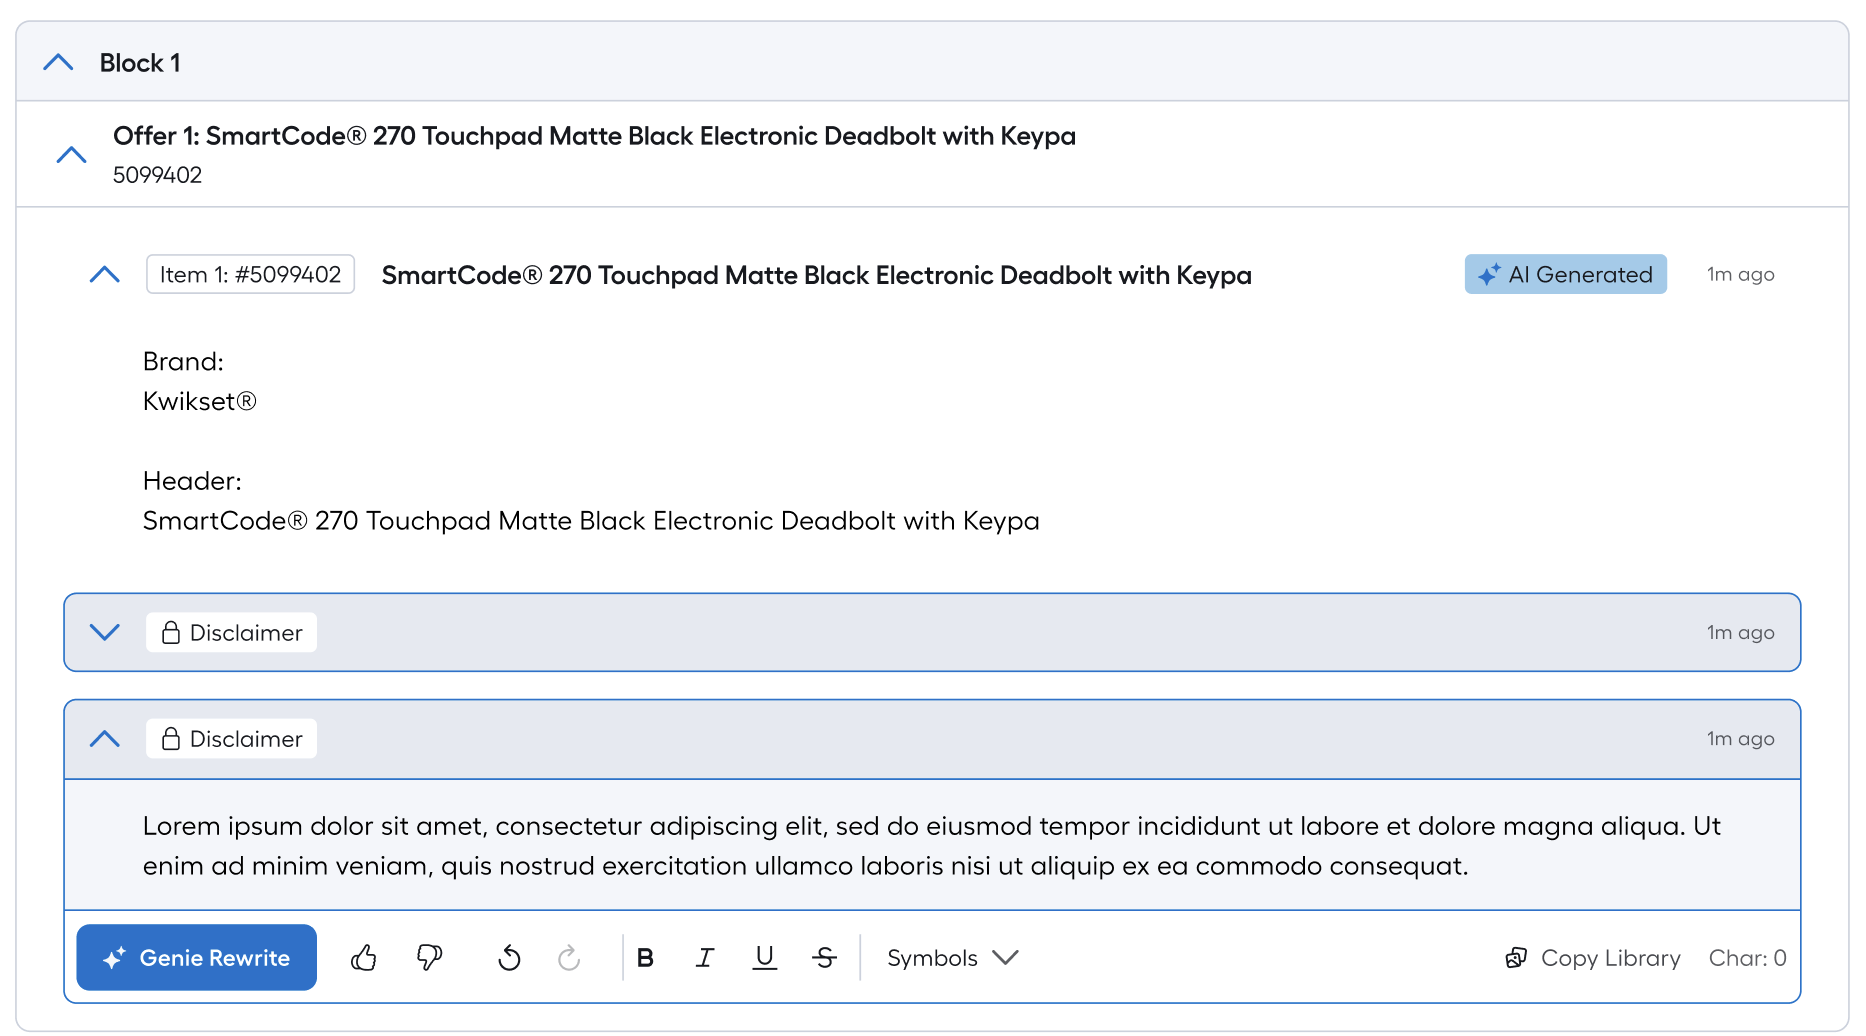Undo the last edit

pos(509,958)
